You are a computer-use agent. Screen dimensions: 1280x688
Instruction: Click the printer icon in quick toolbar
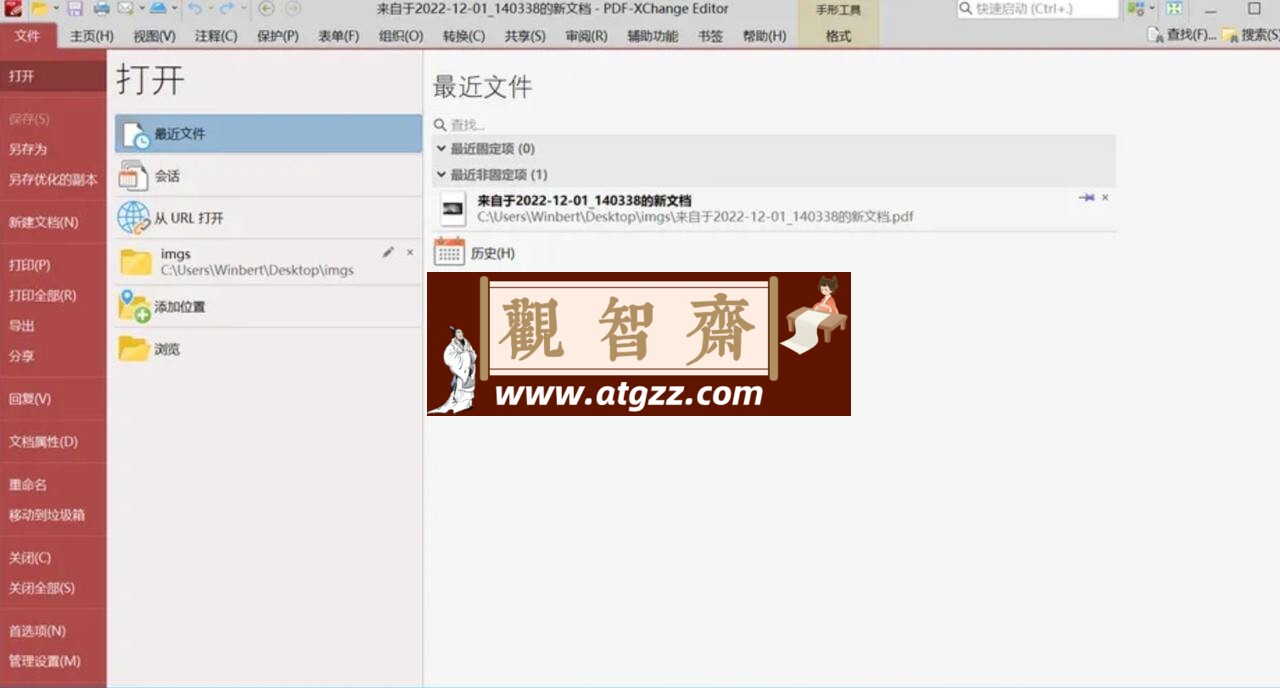[x=102, y=8]
